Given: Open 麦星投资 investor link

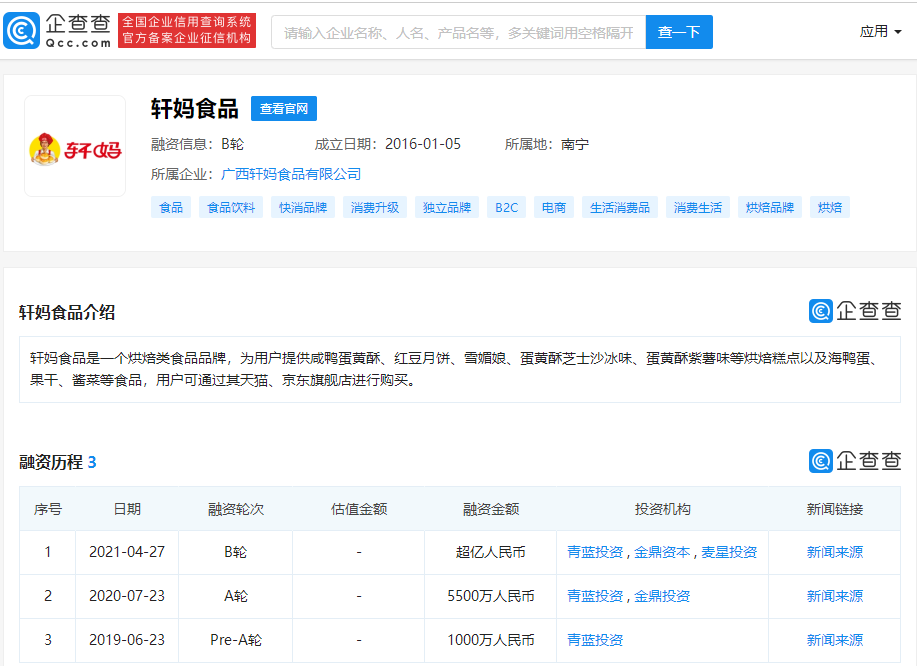Looking at the screenshot, I should [729, 552].
